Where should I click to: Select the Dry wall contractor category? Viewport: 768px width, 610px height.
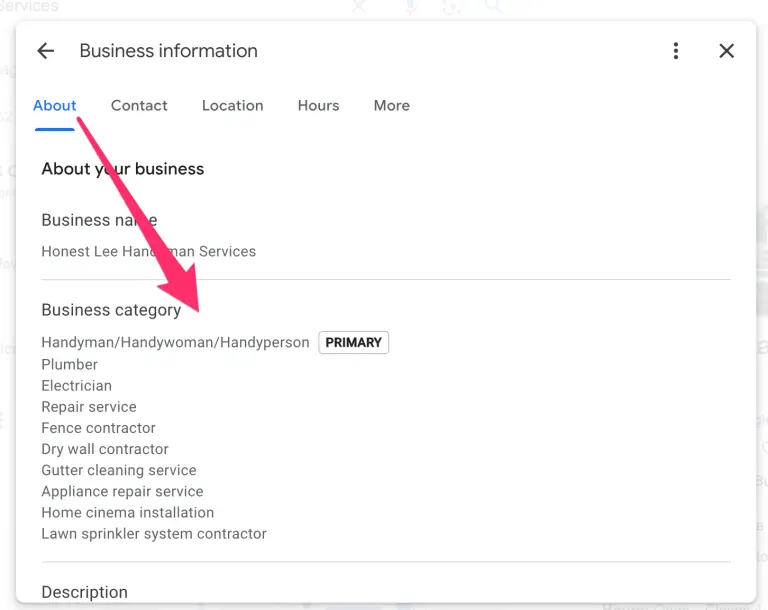point(105,449)
